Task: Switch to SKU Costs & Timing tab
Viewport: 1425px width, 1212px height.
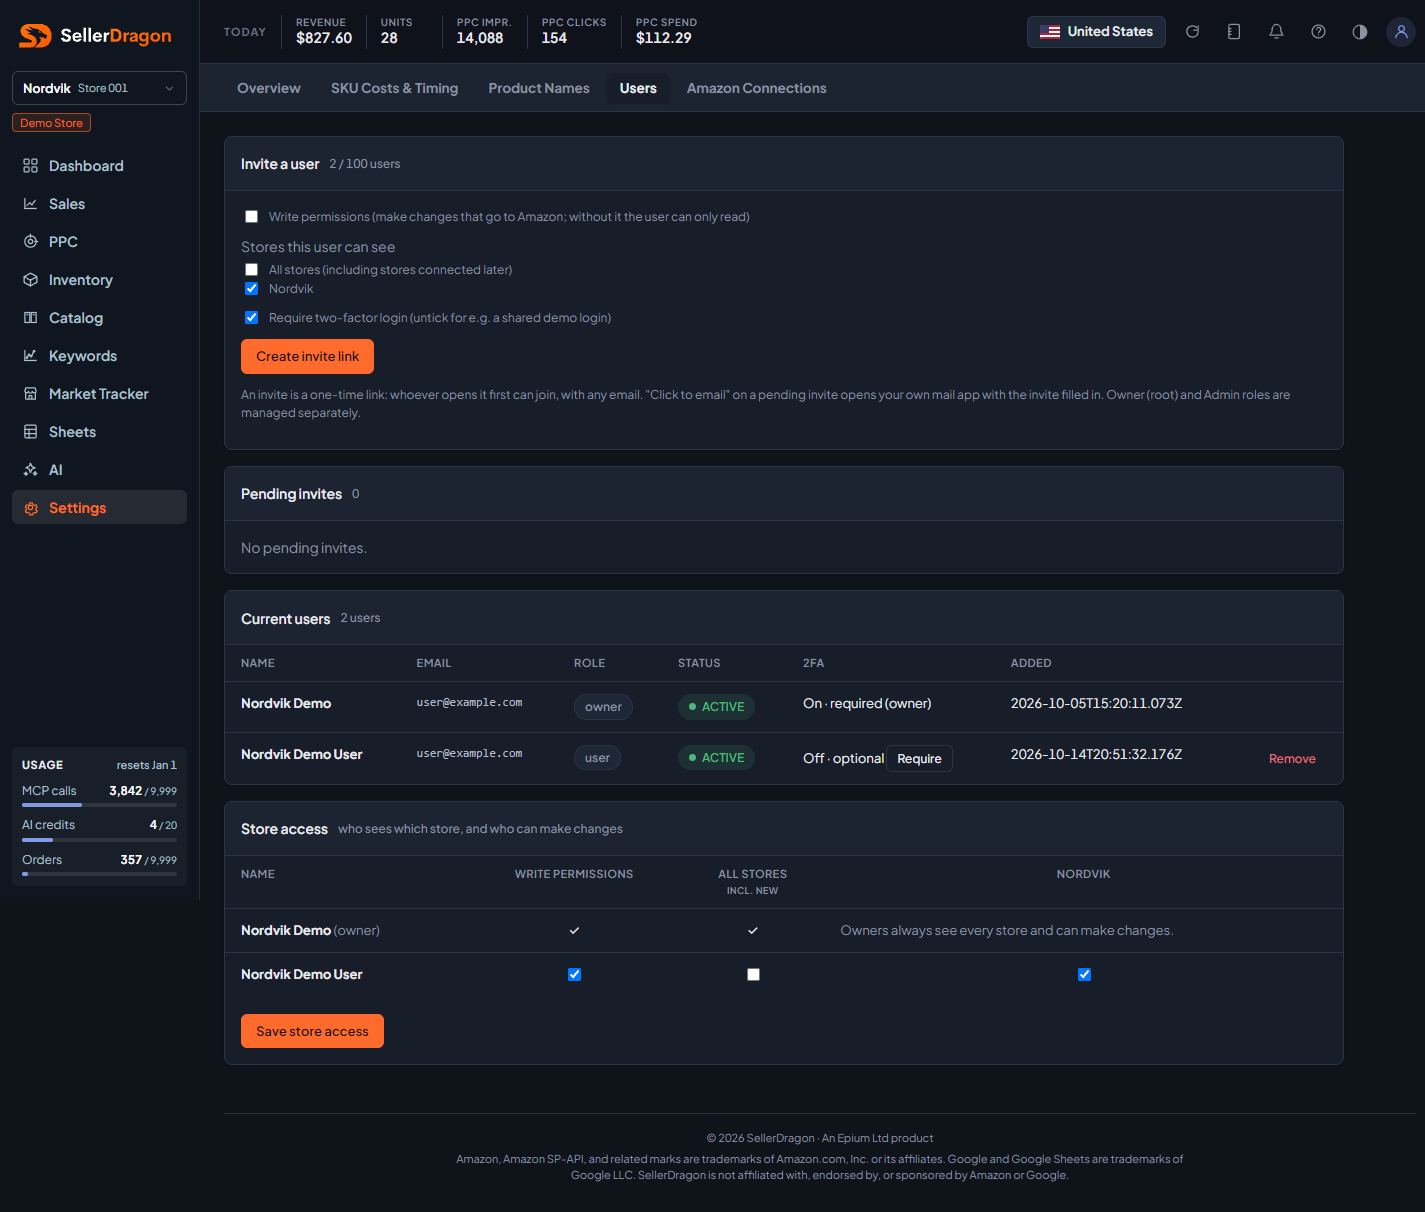Action: tap(395, 88)
